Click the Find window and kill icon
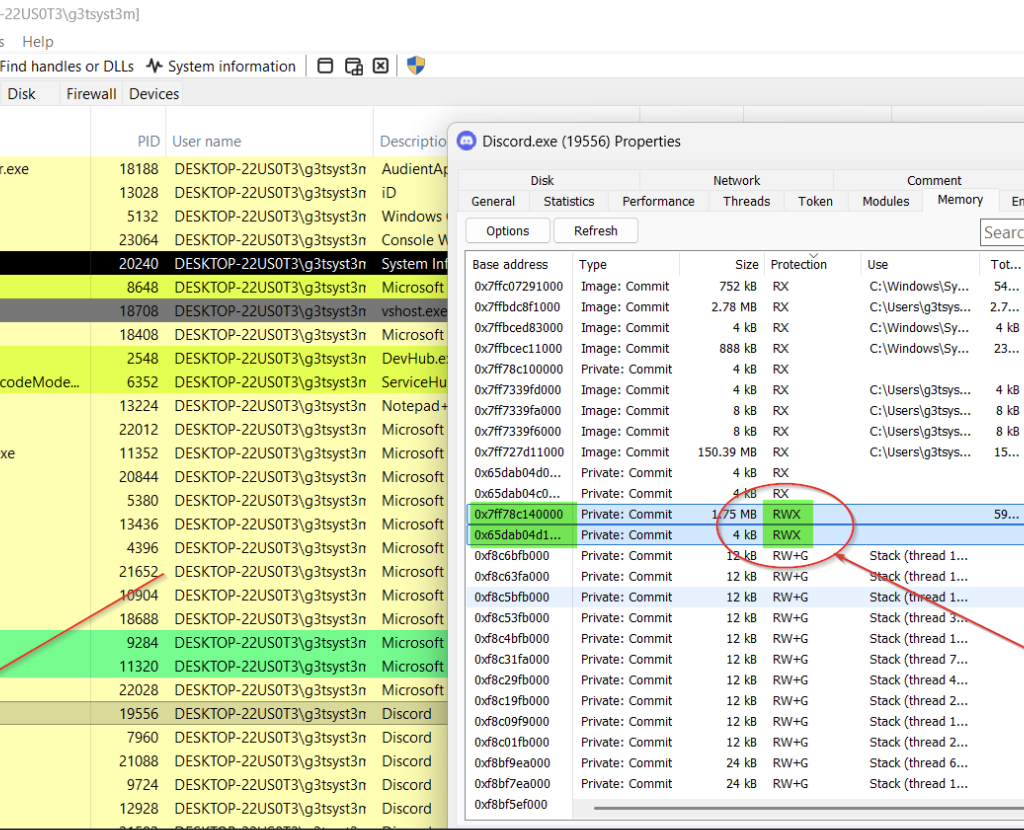Screen dimensions: 1024x830 [381, 66]
